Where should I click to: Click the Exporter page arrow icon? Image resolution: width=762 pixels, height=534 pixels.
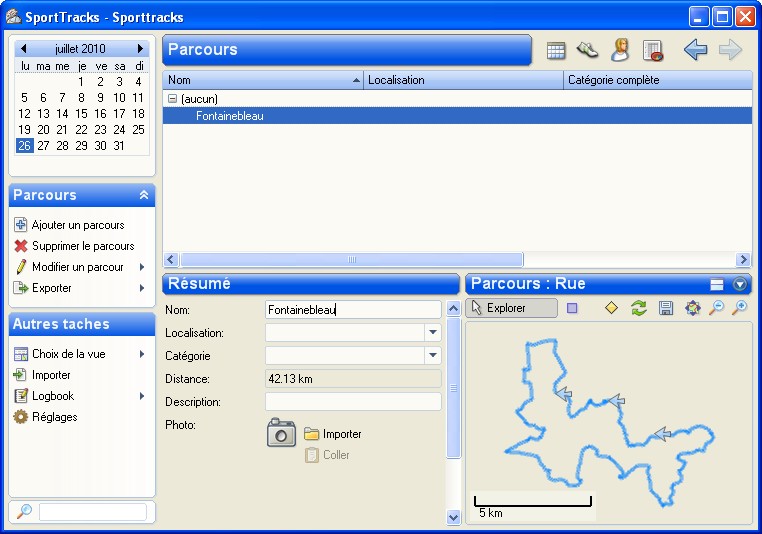tap(20, 288)
